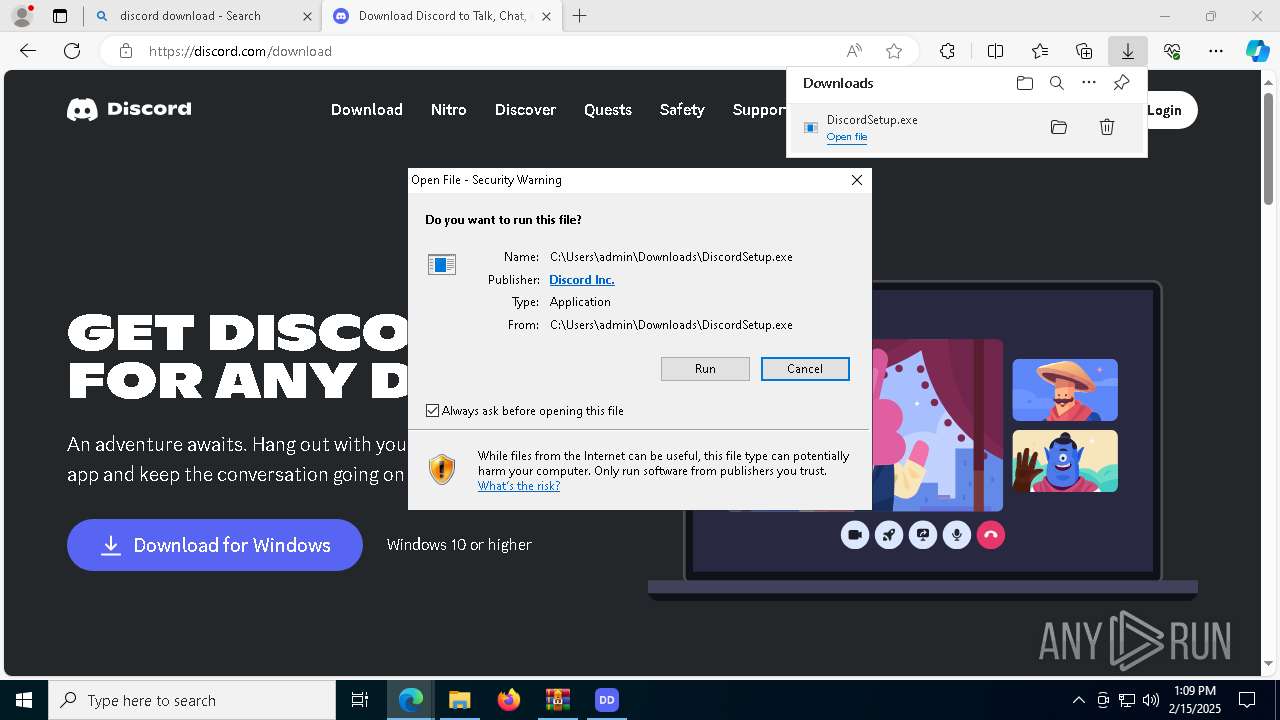Search downloads with magnifier icon

click(x=1057, y=83)
